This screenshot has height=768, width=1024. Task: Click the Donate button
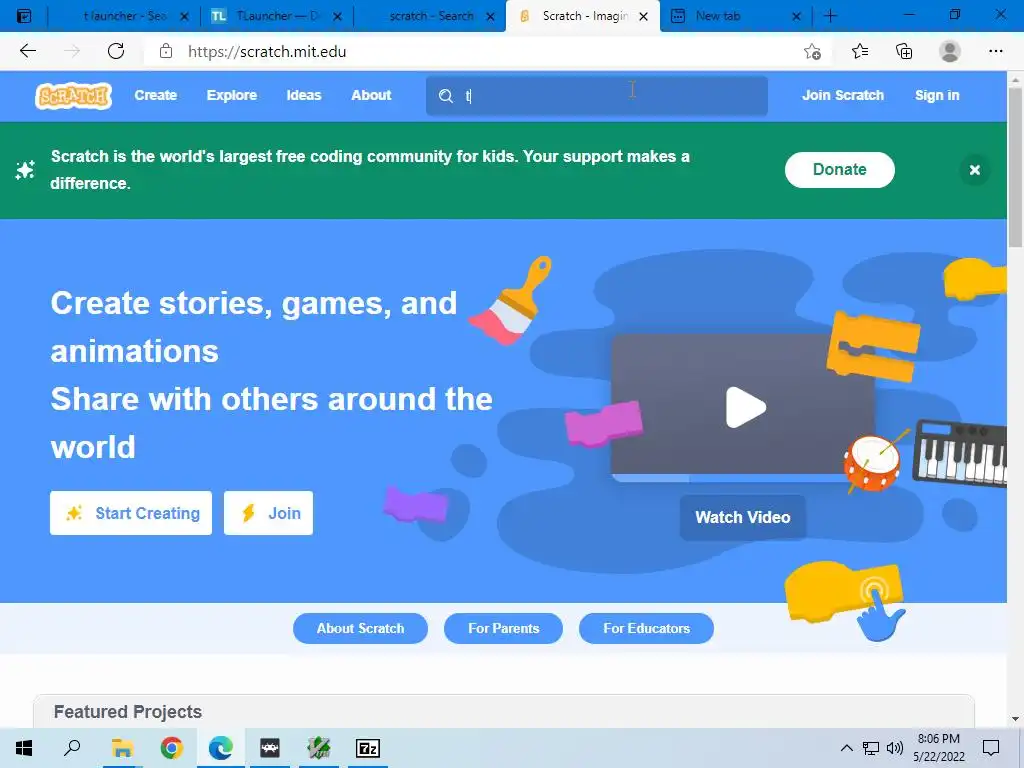click(x=840, y=170)
